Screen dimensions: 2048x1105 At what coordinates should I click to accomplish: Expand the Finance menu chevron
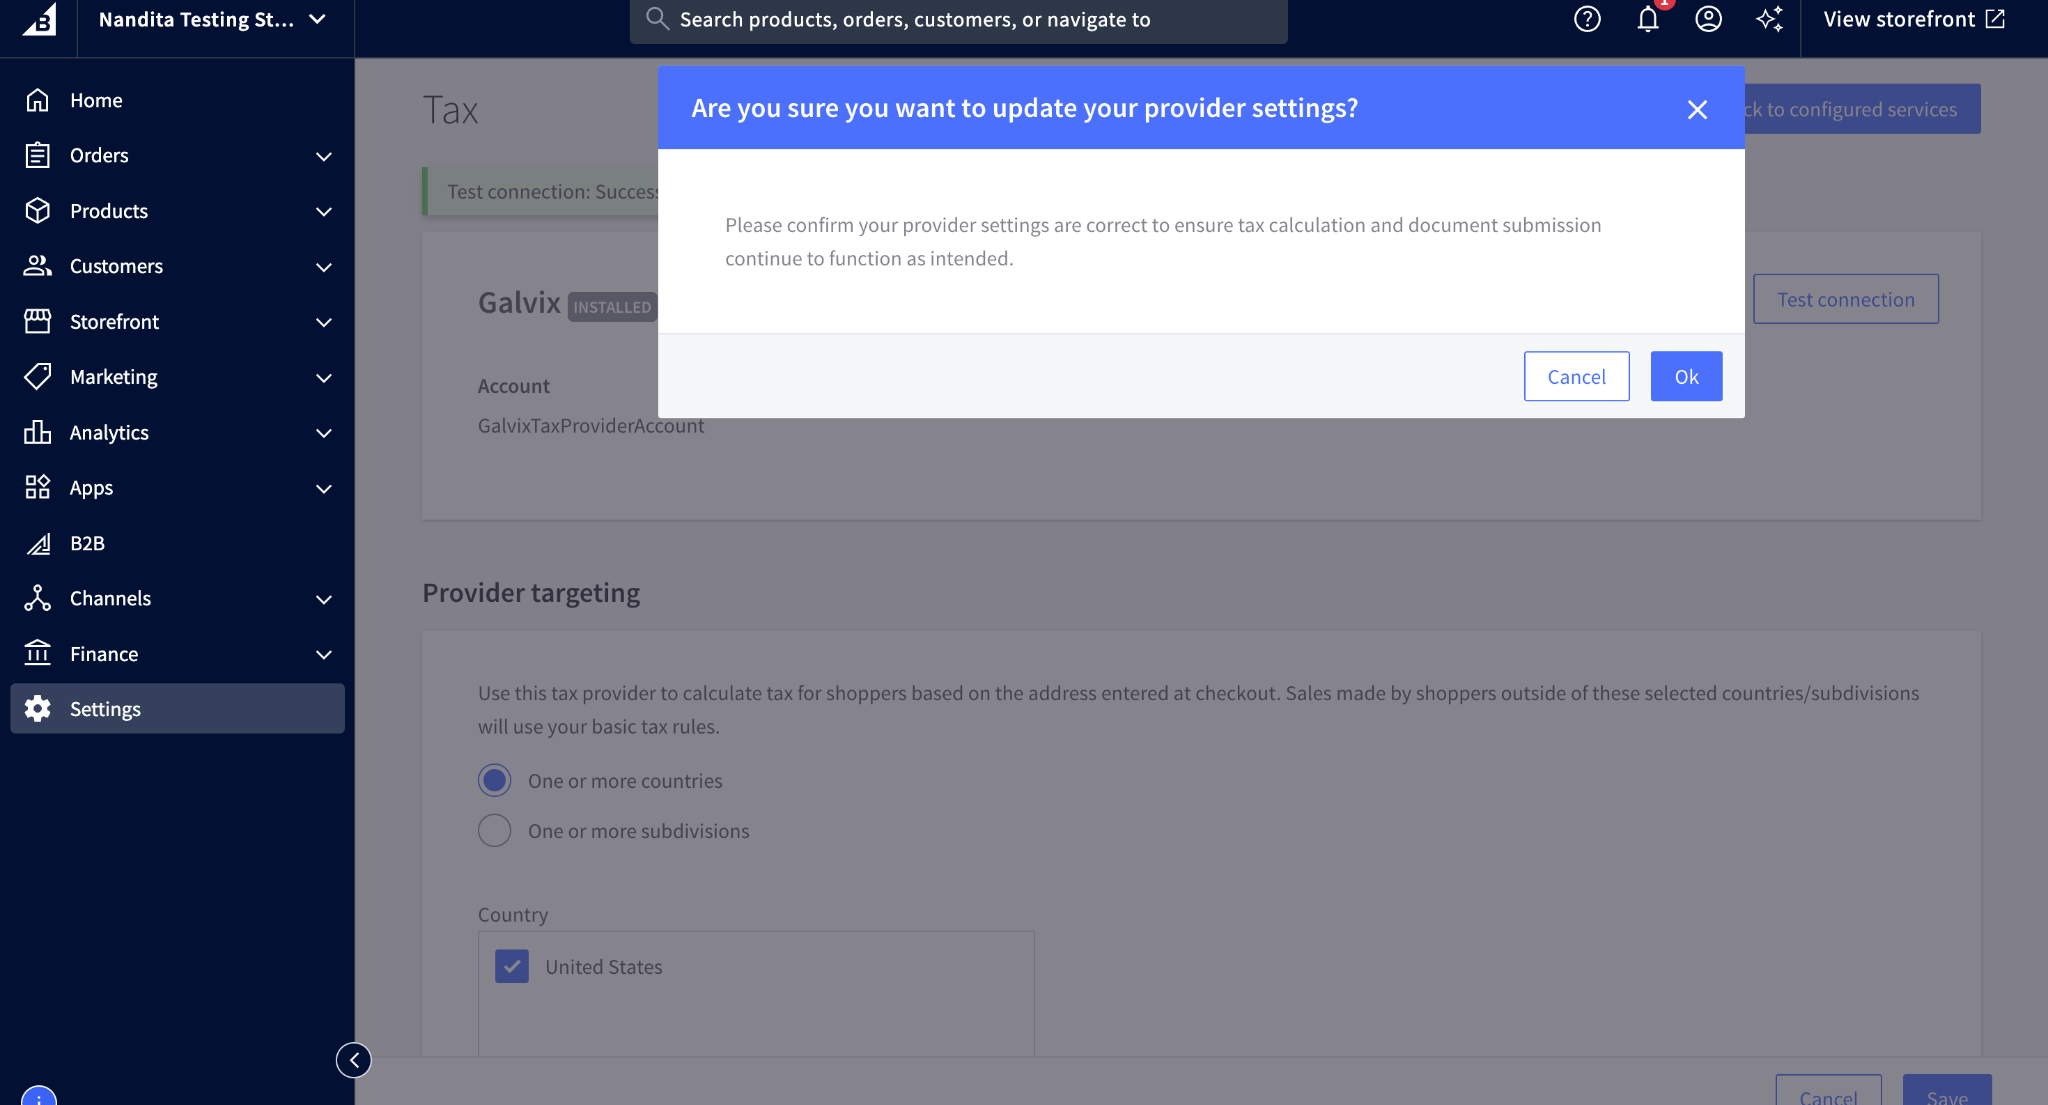coord(323,654)
